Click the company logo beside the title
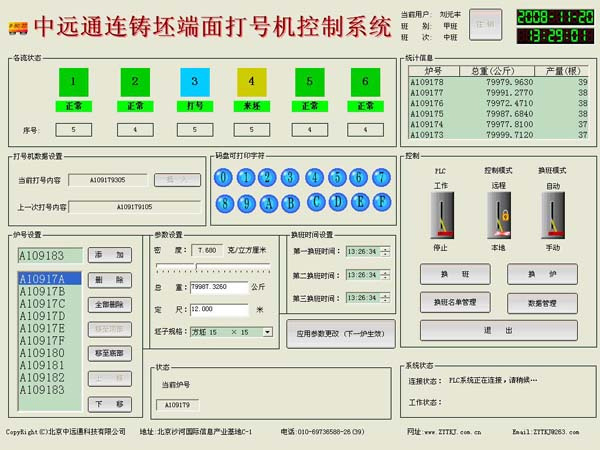 coord(18,26)
